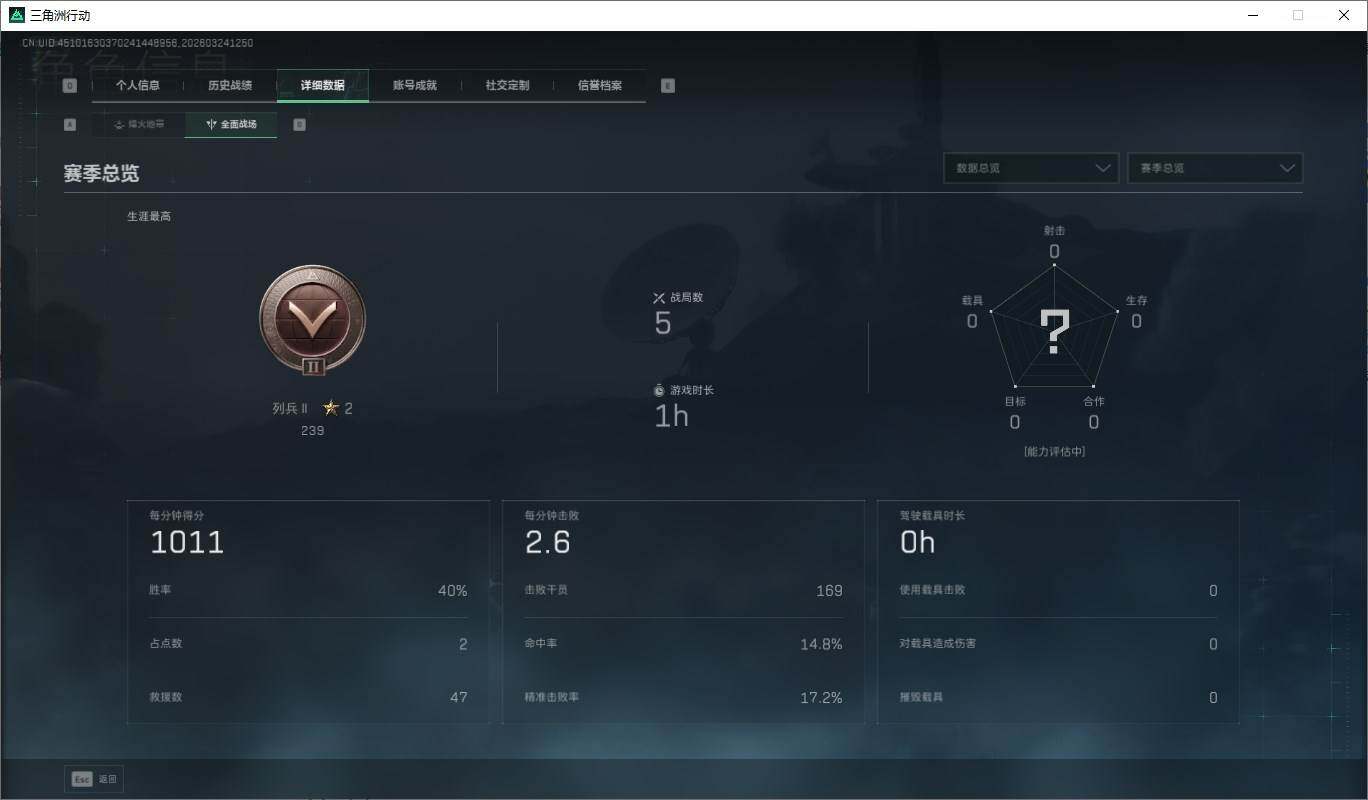The width and height of the screenshot is (1368, 800).
Task: Click the 生存 radar label
Action: [1136, 301]
